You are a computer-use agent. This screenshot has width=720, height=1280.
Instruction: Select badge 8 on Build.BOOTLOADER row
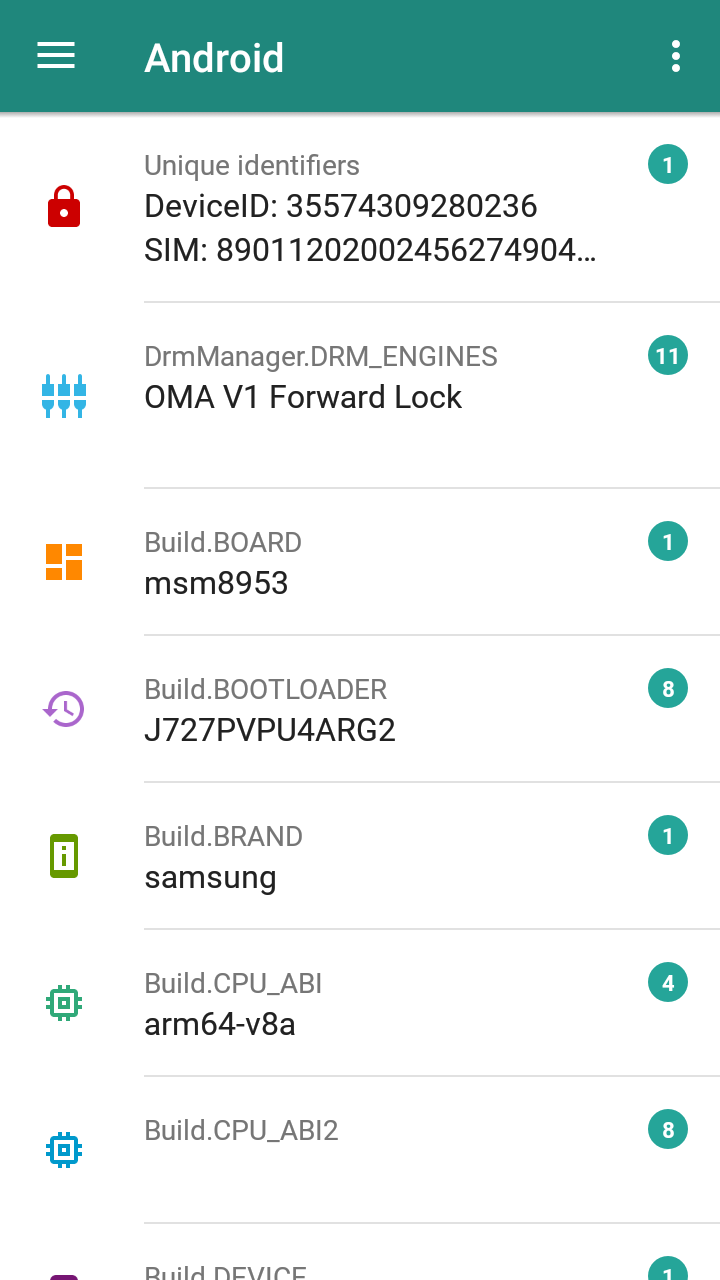[668, 689]
